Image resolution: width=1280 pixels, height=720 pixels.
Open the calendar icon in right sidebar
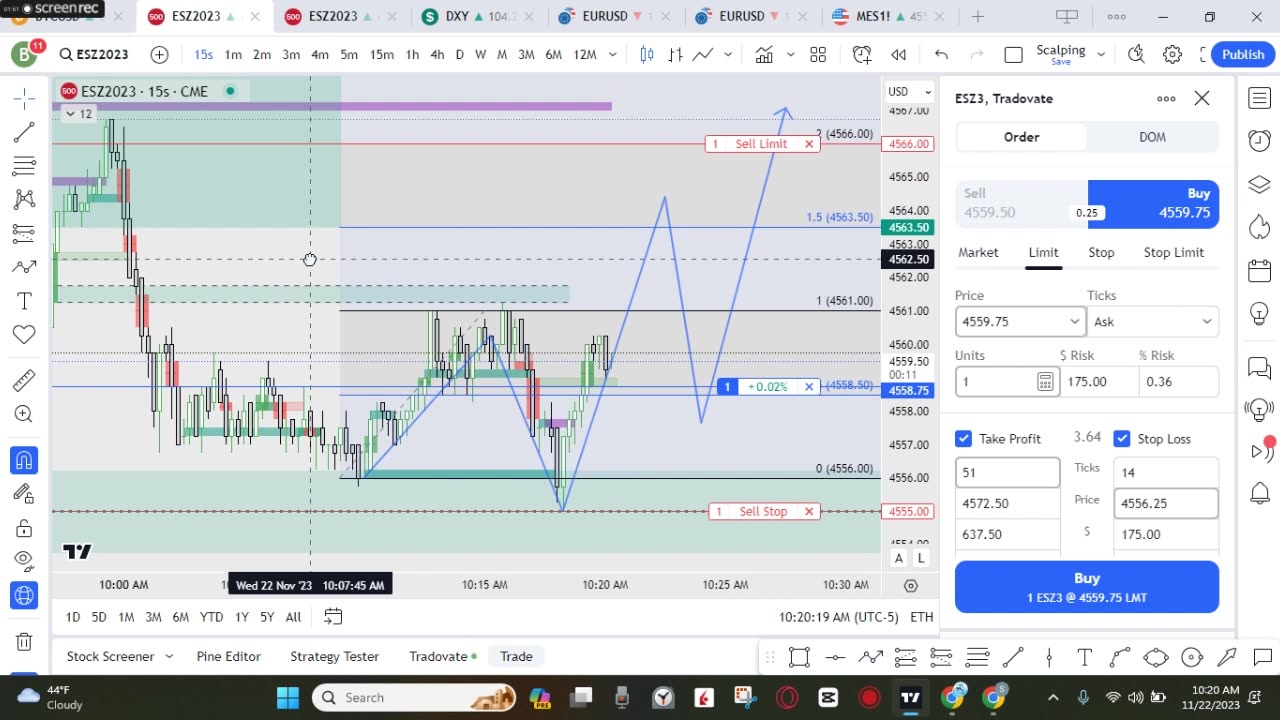click(x=1259, y=270)
